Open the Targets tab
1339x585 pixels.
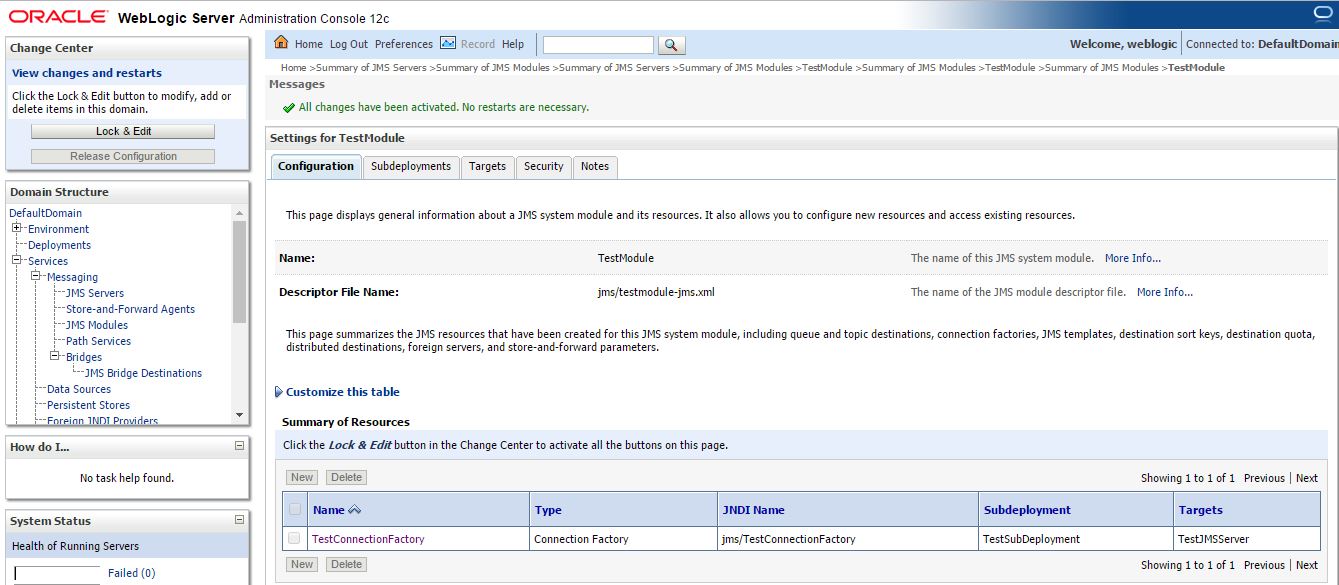[488, 167]
